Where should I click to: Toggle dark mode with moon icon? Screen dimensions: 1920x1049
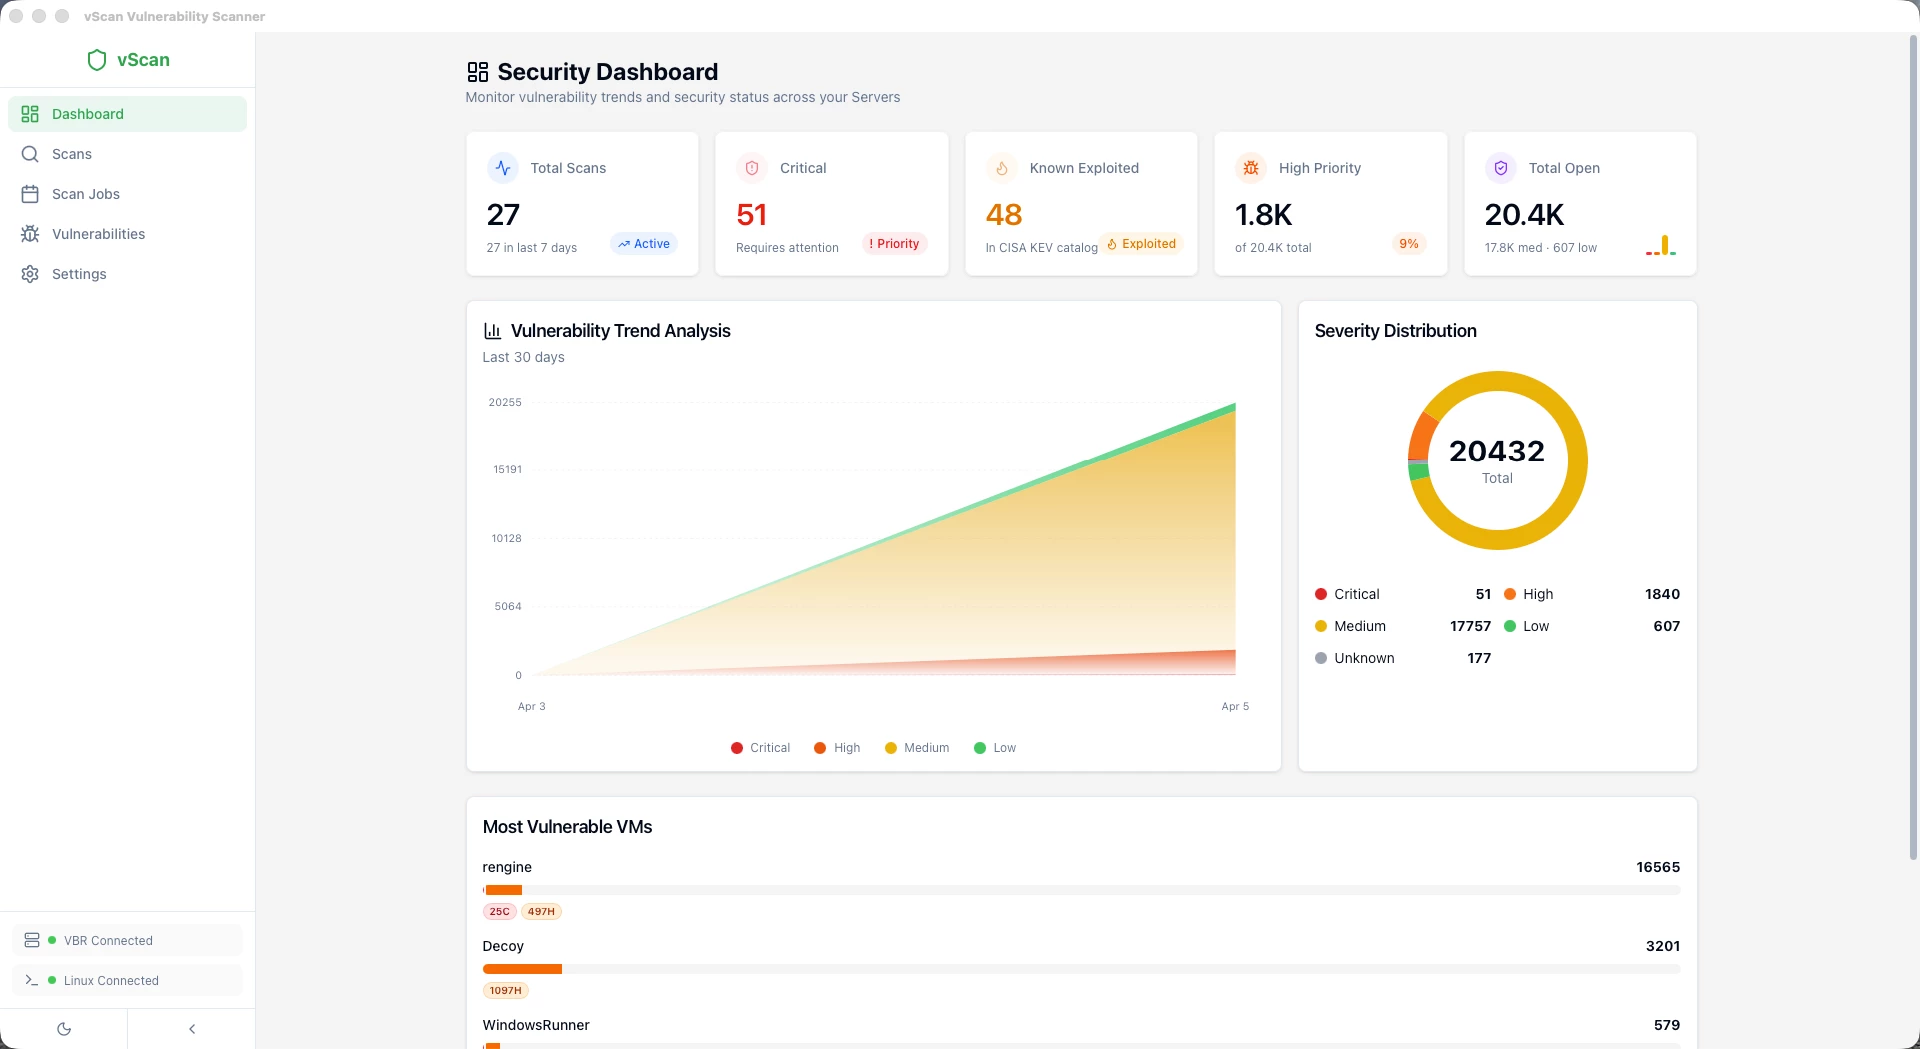click(x=64, y=1029)
